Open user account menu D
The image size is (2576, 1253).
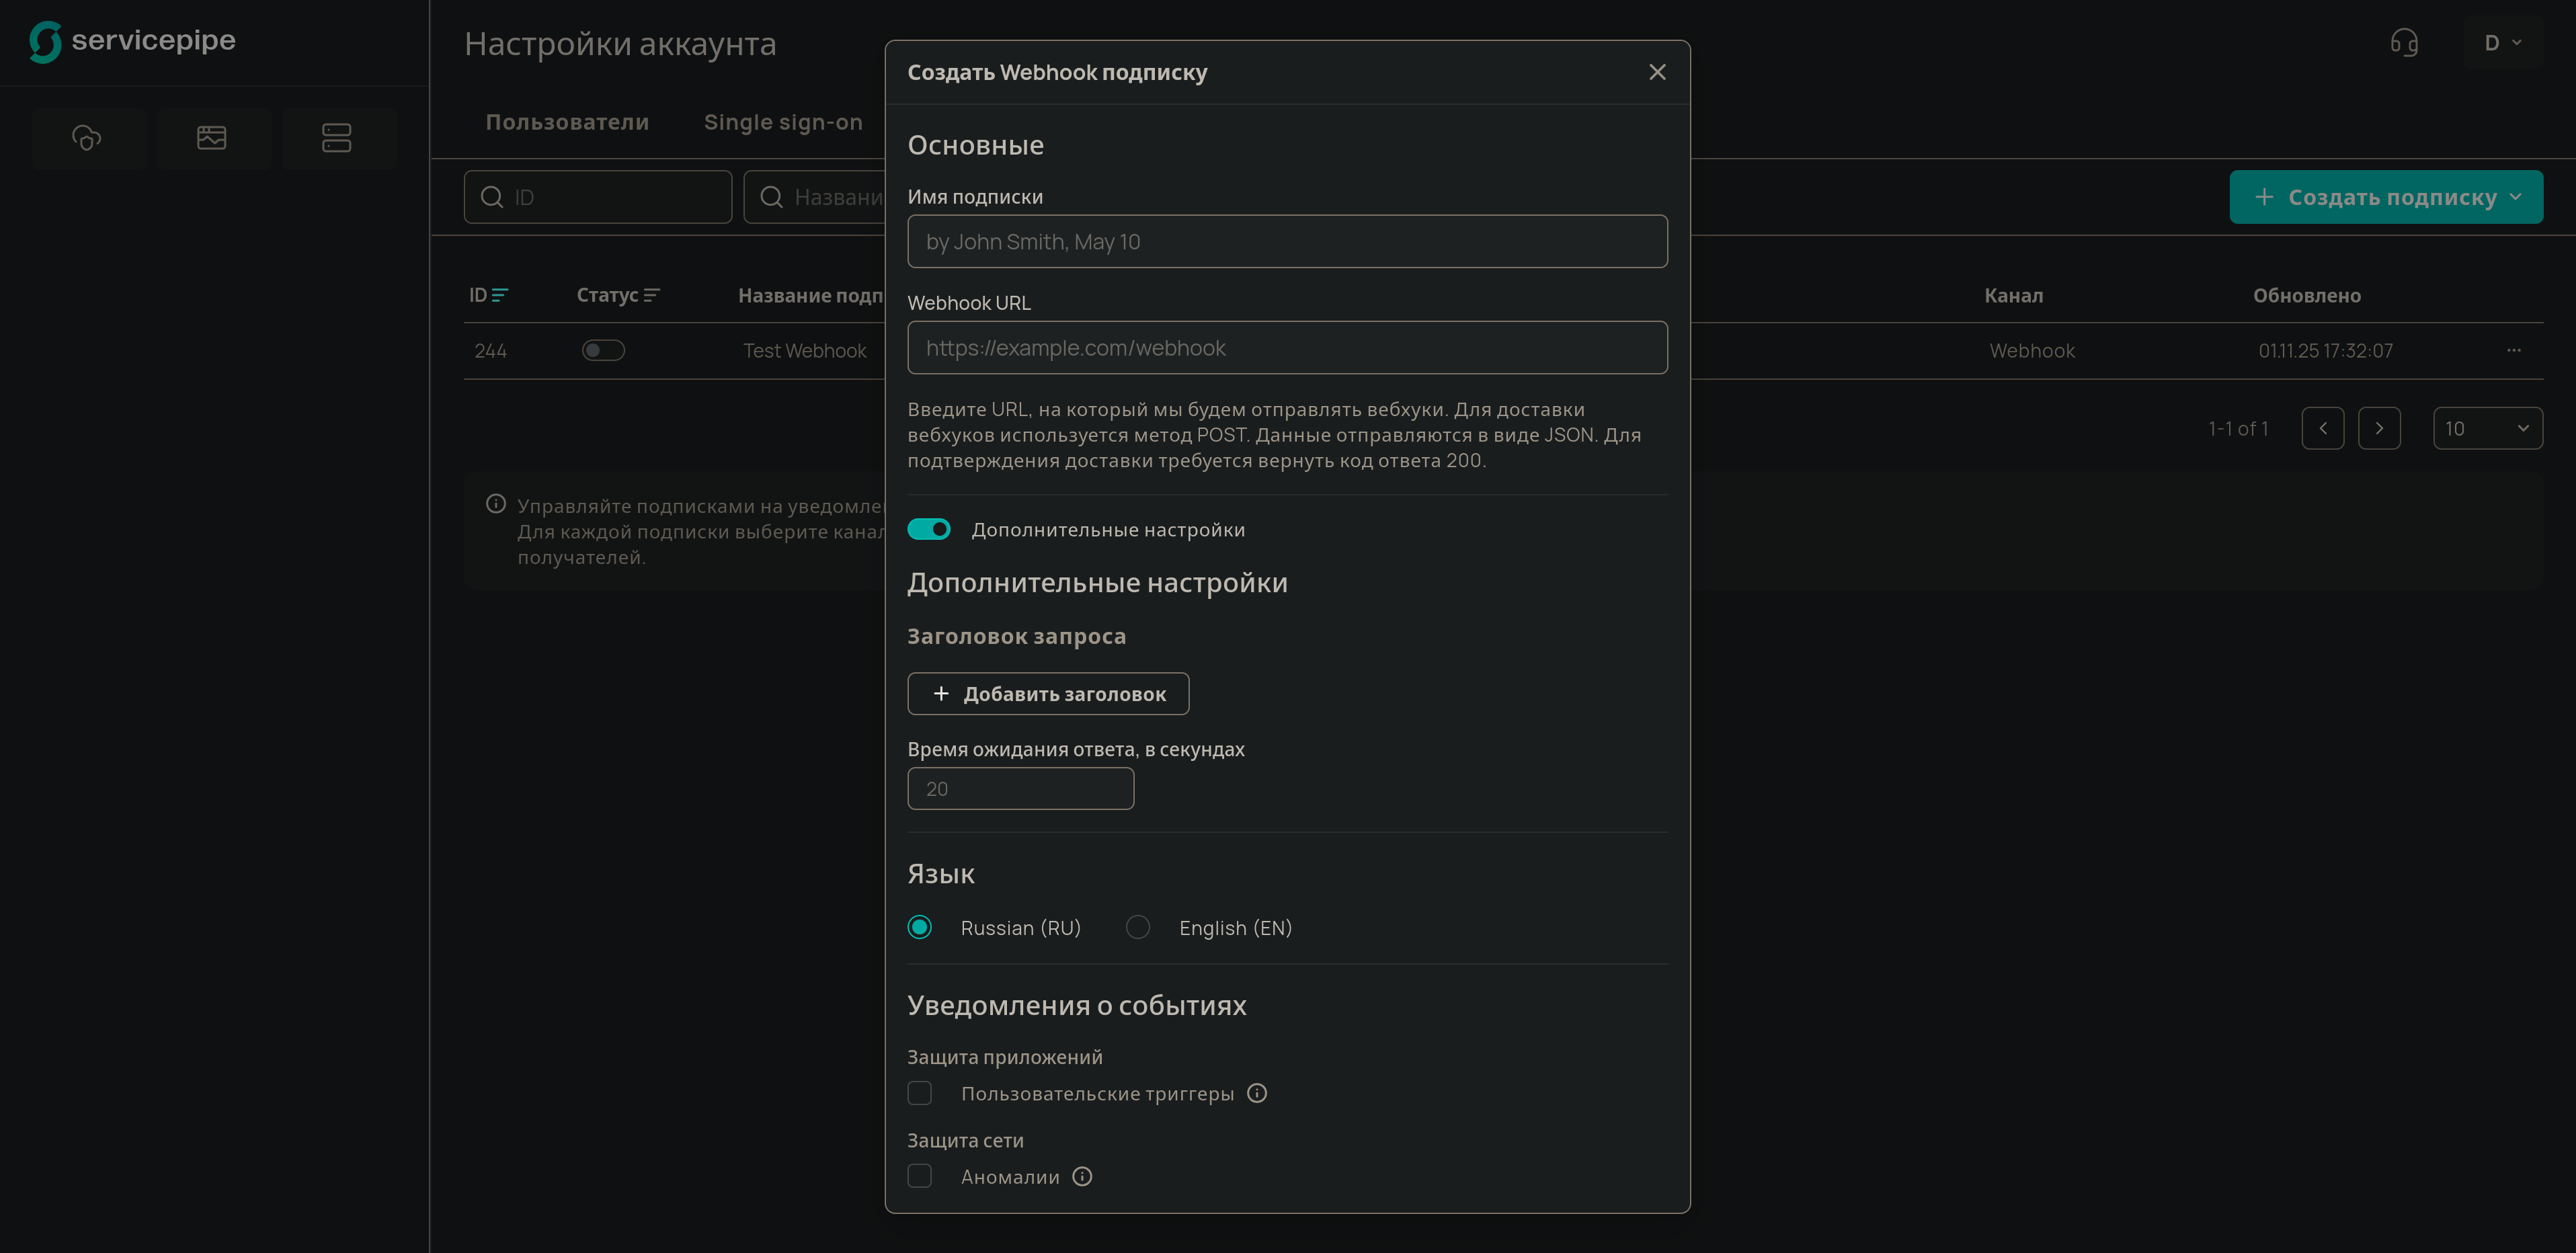click(2502, 43)
